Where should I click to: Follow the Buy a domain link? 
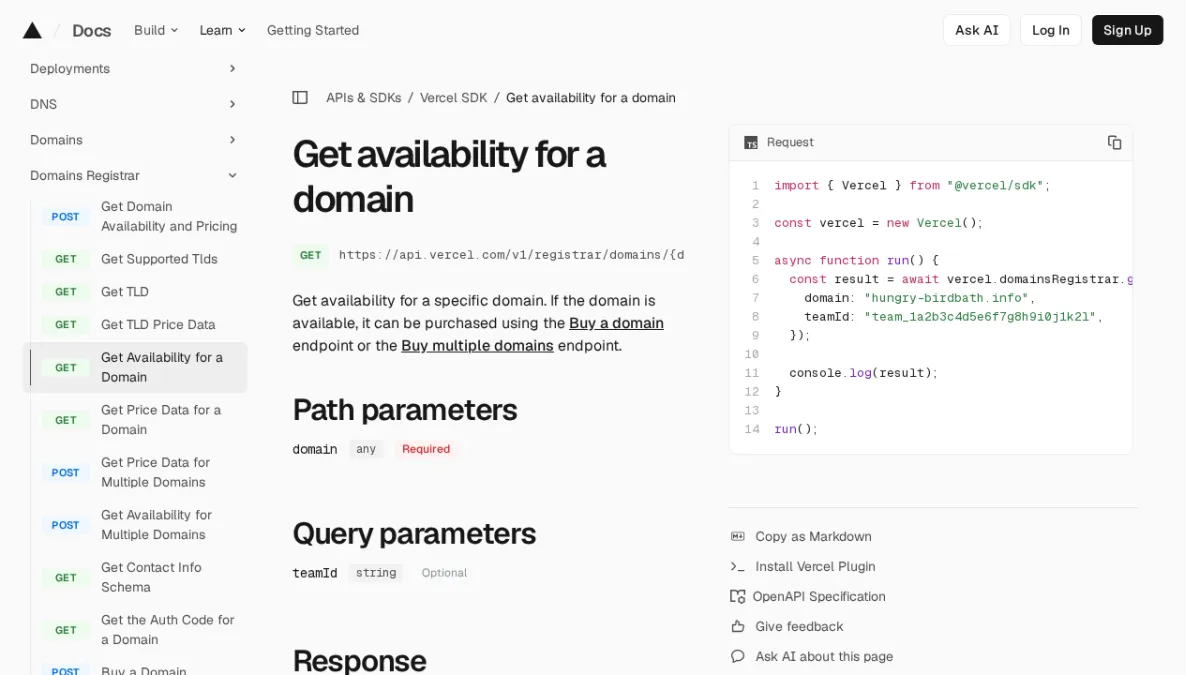(x=616, y=324)
